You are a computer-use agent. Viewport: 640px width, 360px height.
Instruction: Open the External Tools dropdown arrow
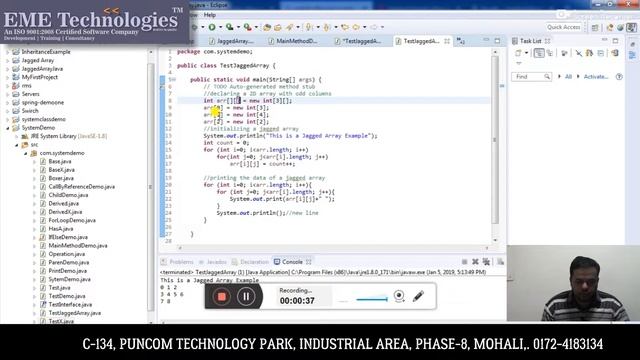(256, 27)
